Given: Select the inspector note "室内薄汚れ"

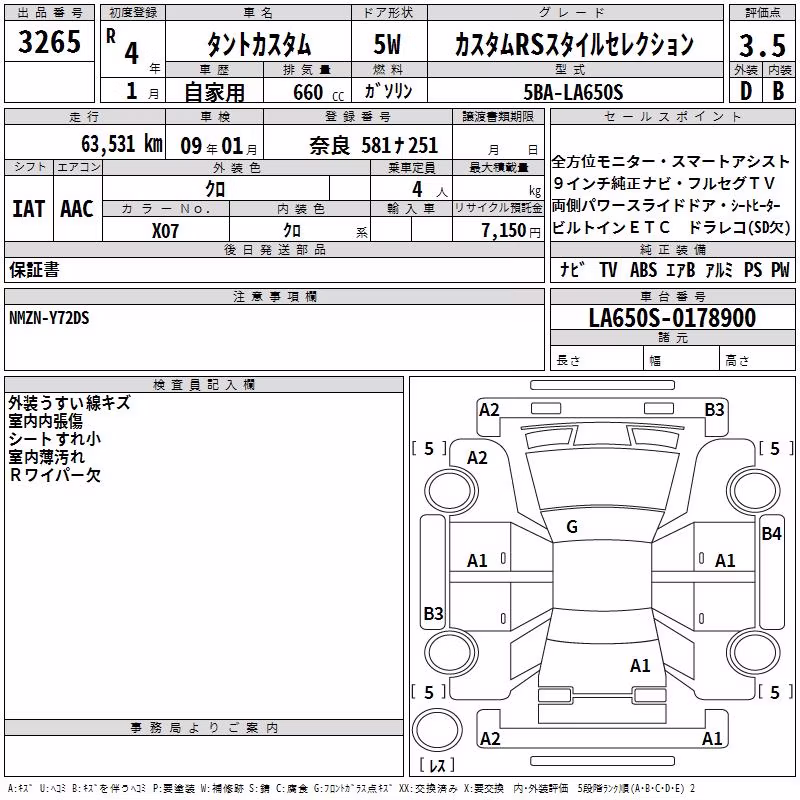Looking at the screenshot, I should pos(46,457).
